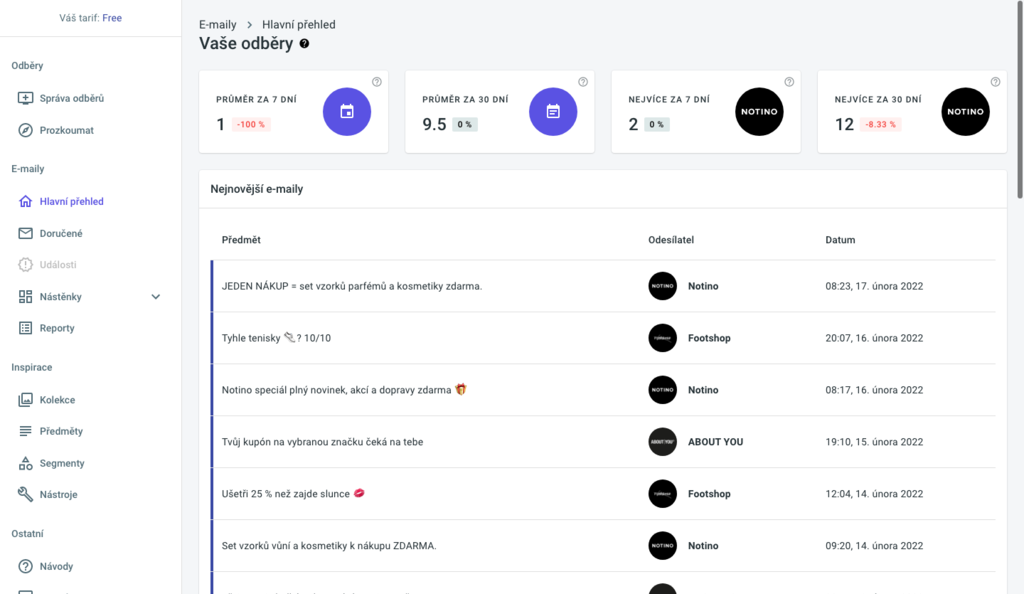
Task: Click the Hlavní přehled home icon
Action: click(x=25, y=201)
